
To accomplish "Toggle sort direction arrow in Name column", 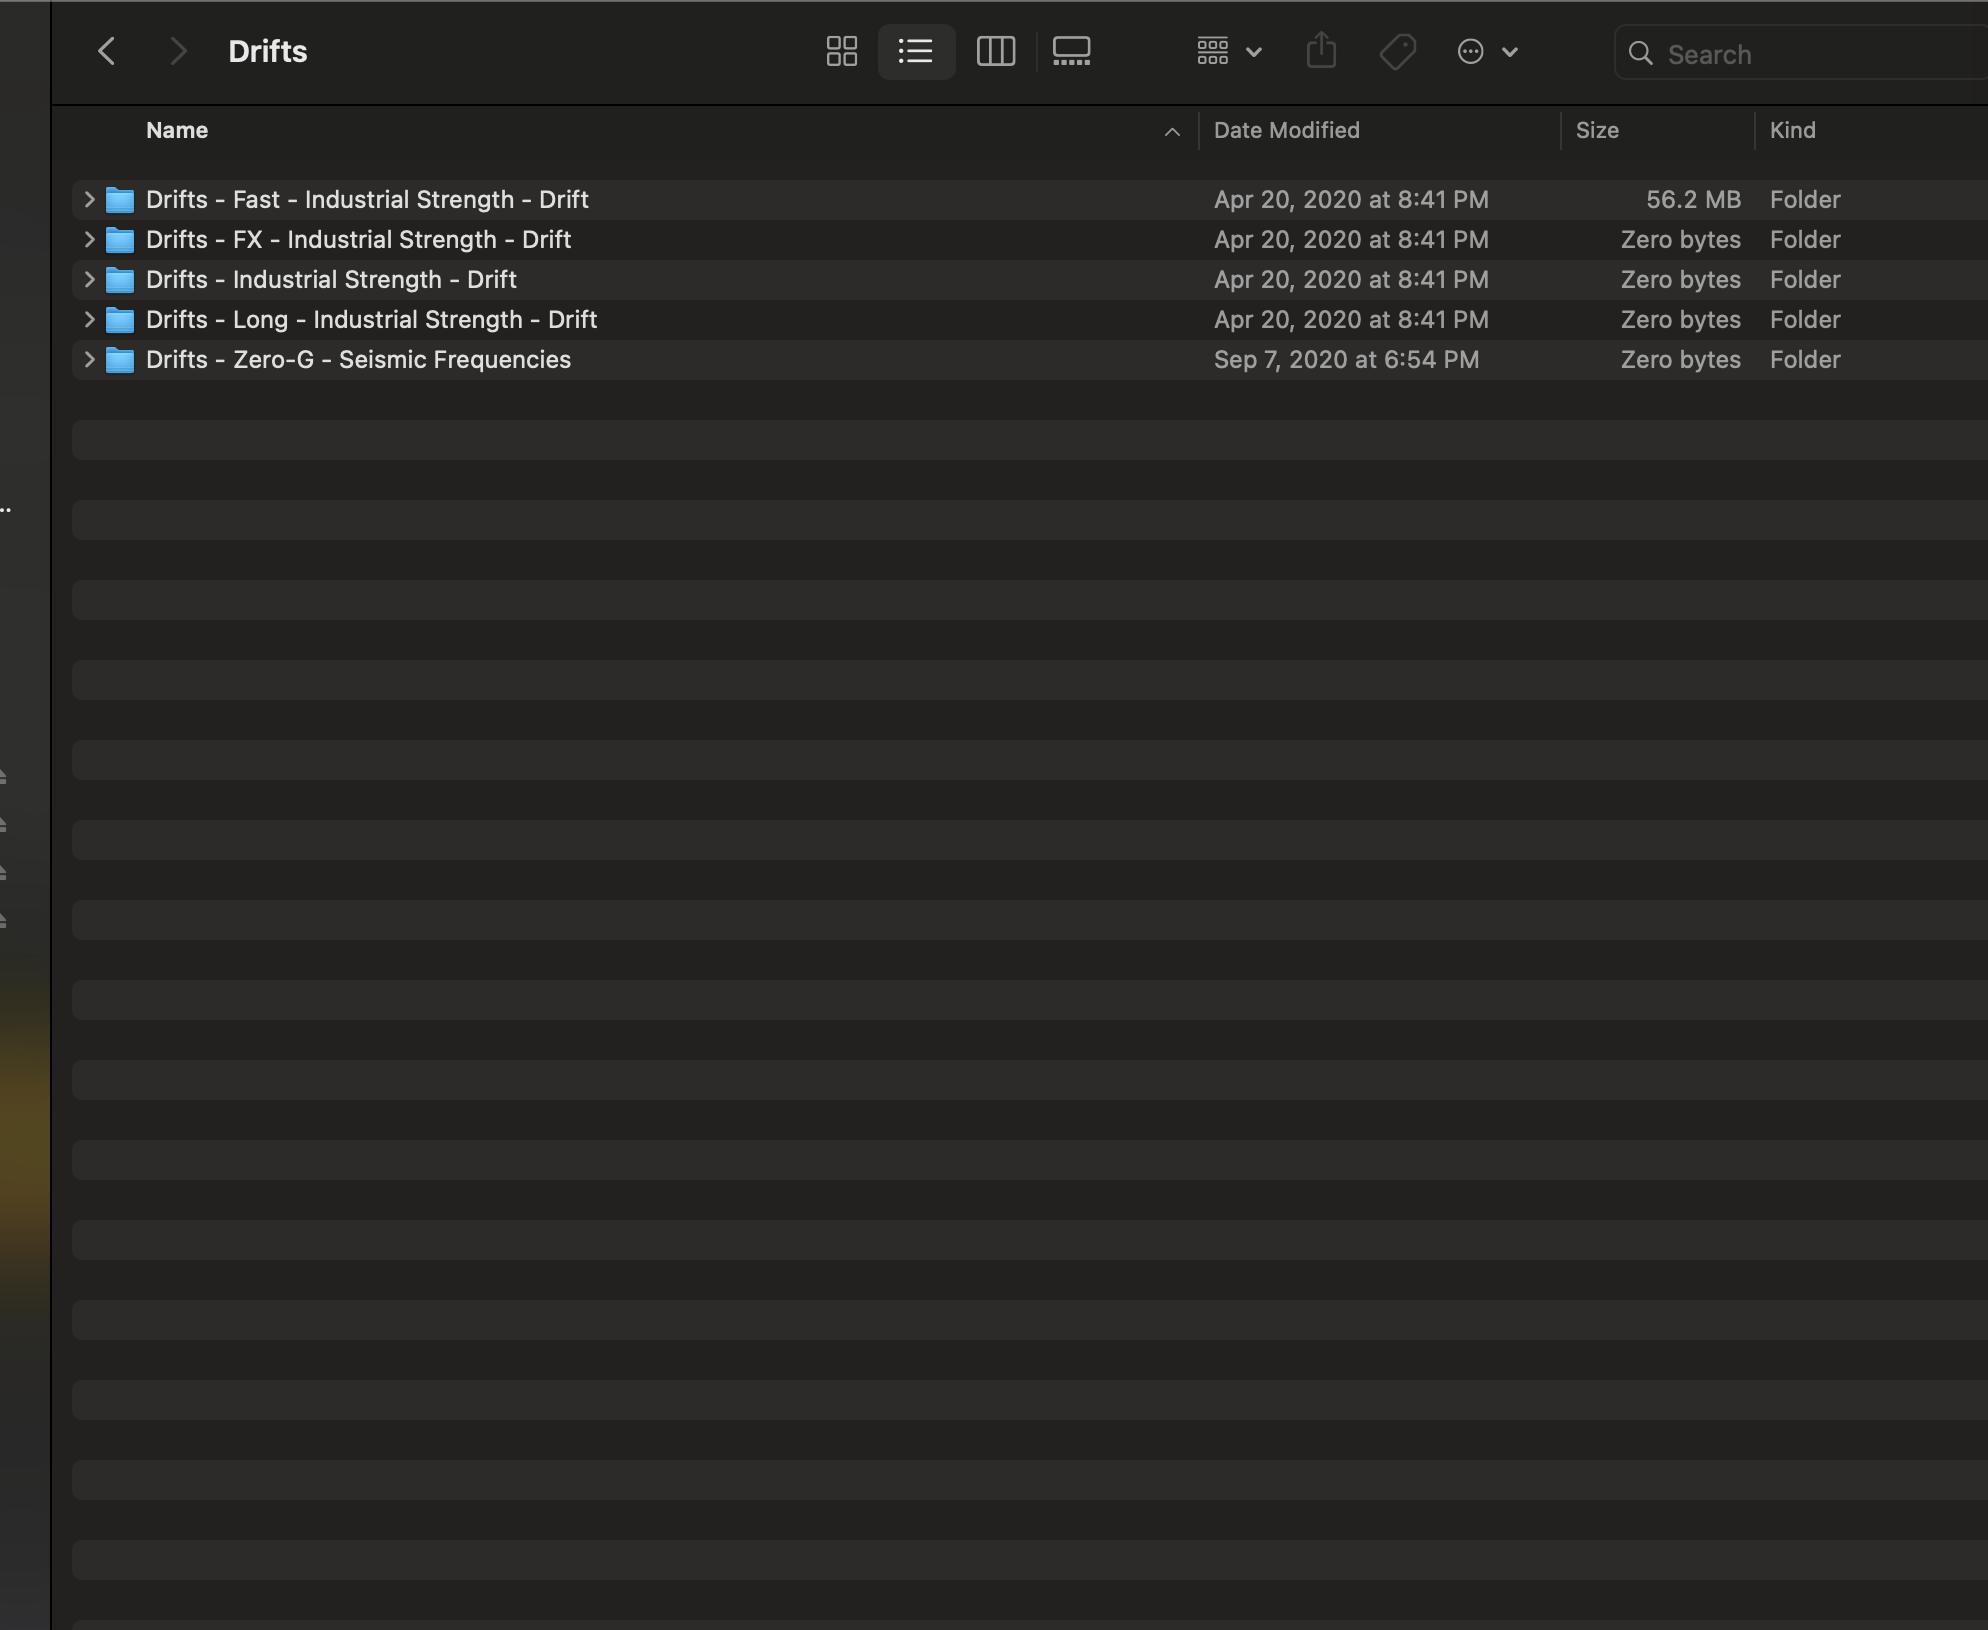I will coord(1172,131).
